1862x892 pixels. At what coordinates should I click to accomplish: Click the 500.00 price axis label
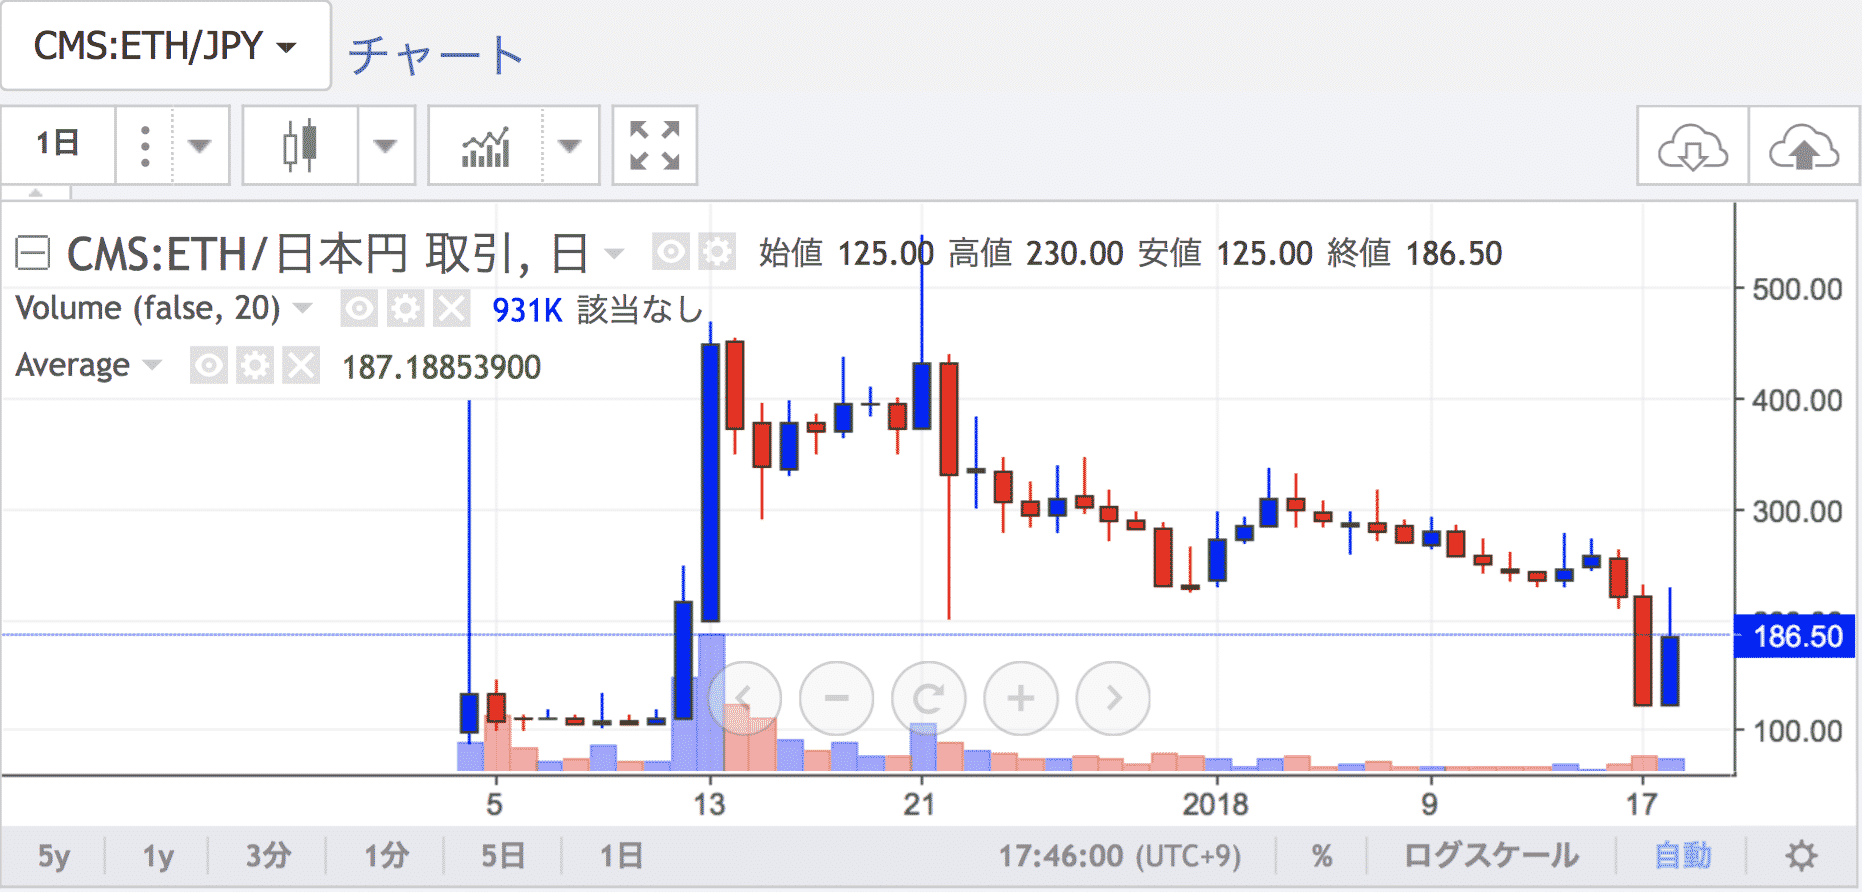click(1797, 290)
